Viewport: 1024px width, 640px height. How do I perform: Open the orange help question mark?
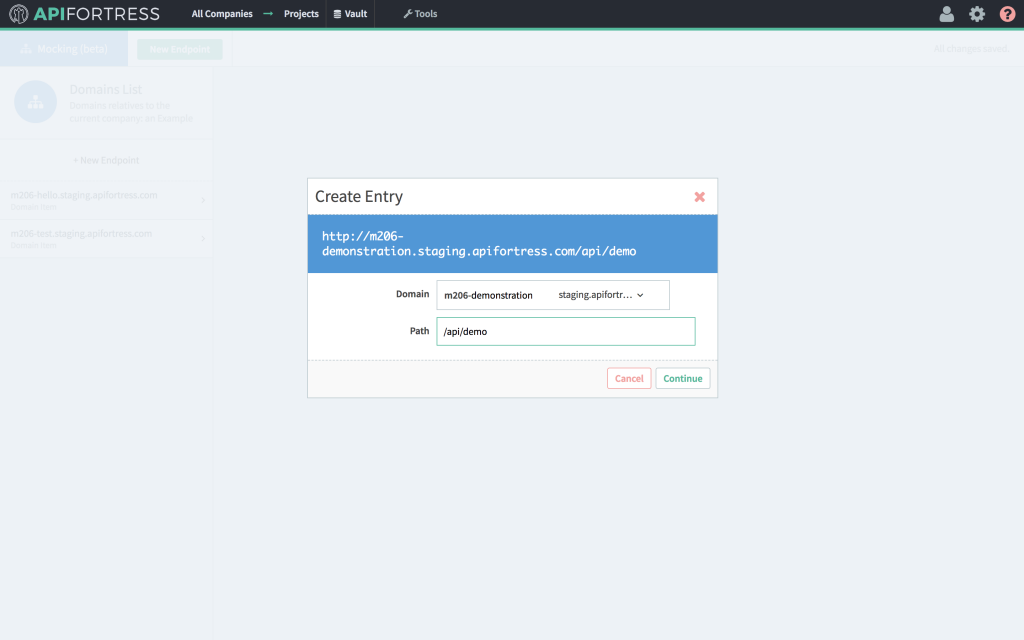point(1007,13)
